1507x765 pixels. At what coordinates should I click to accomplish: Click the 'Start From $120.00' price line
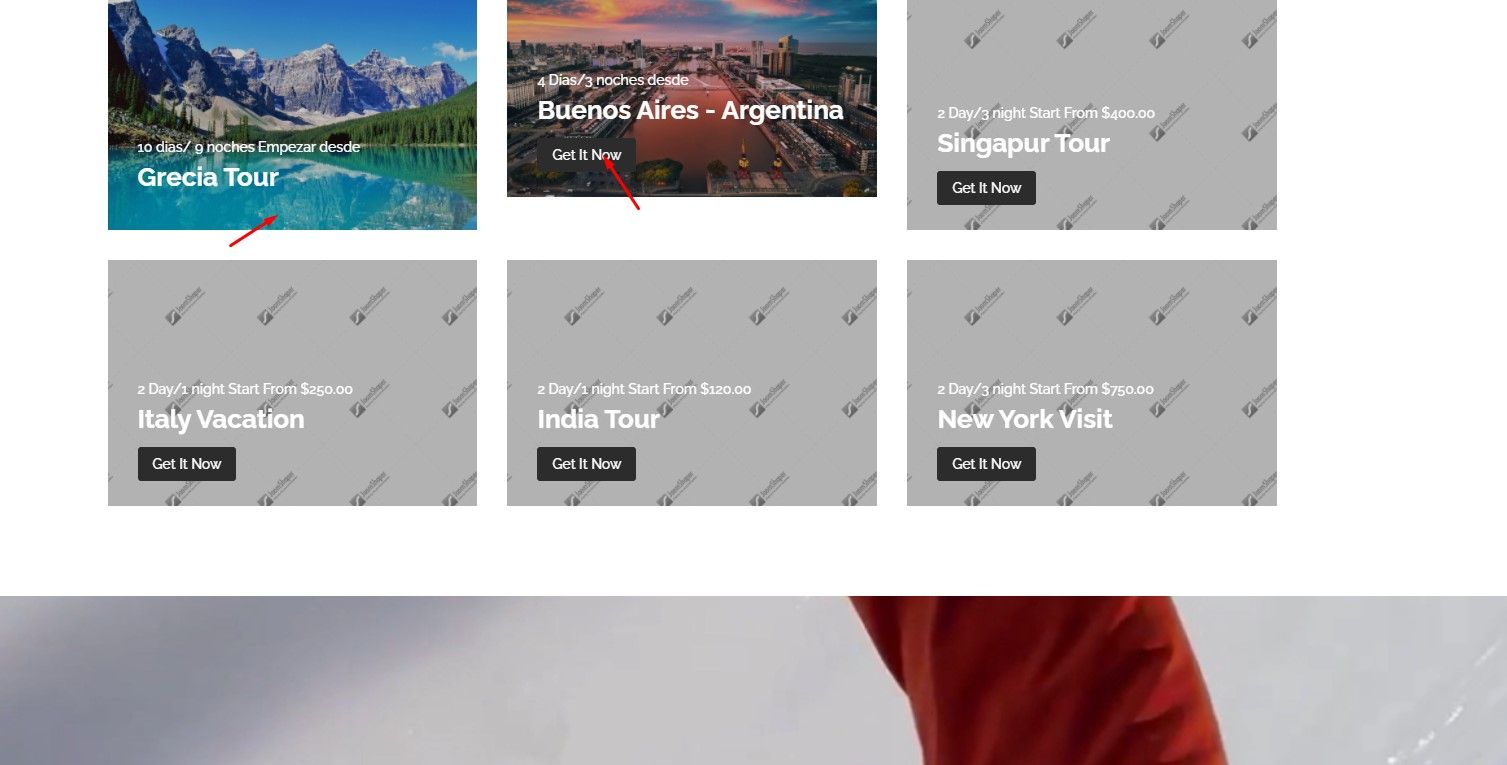point(644,389)
